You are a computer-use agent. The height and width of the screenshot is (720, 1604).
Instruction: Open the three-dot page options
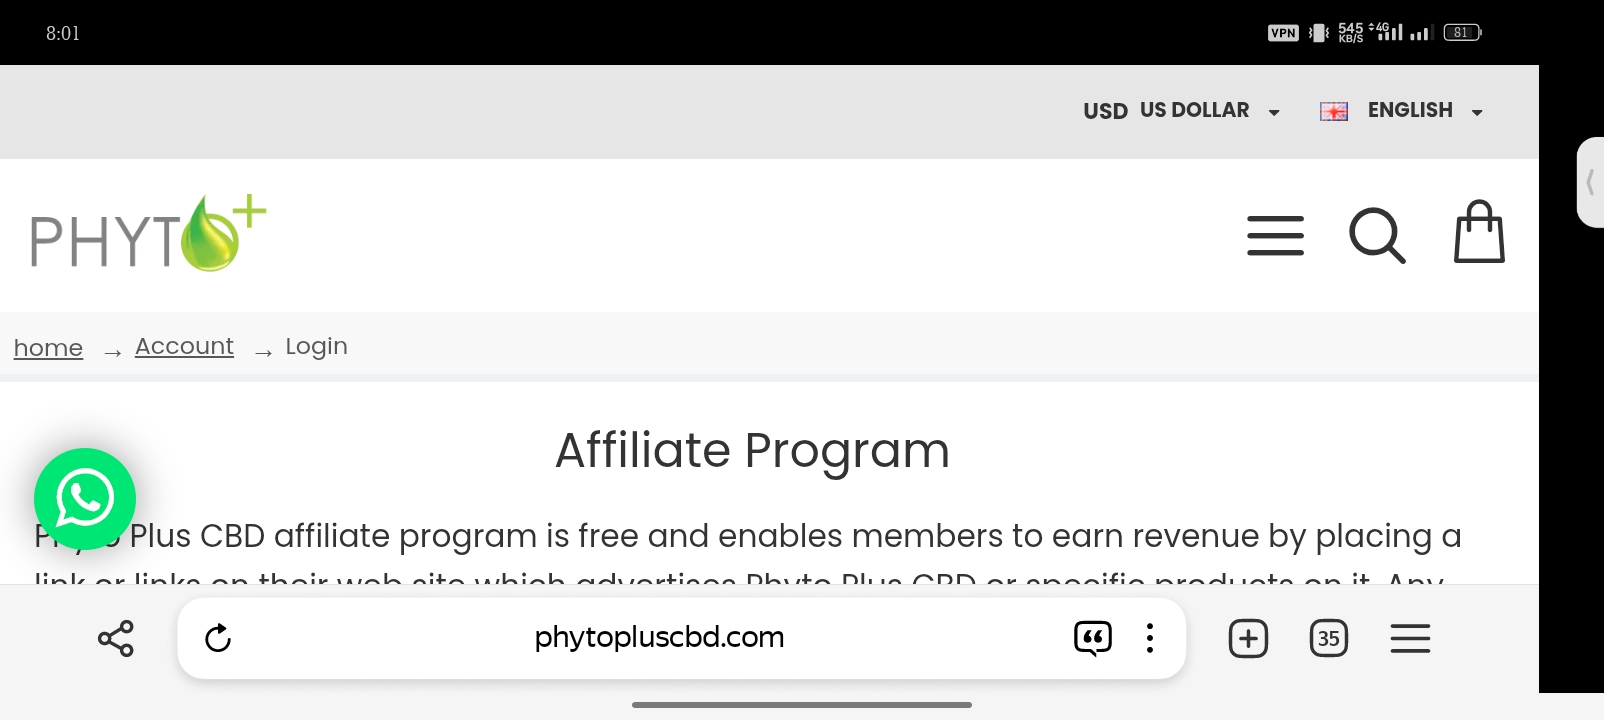point(1150,638)
